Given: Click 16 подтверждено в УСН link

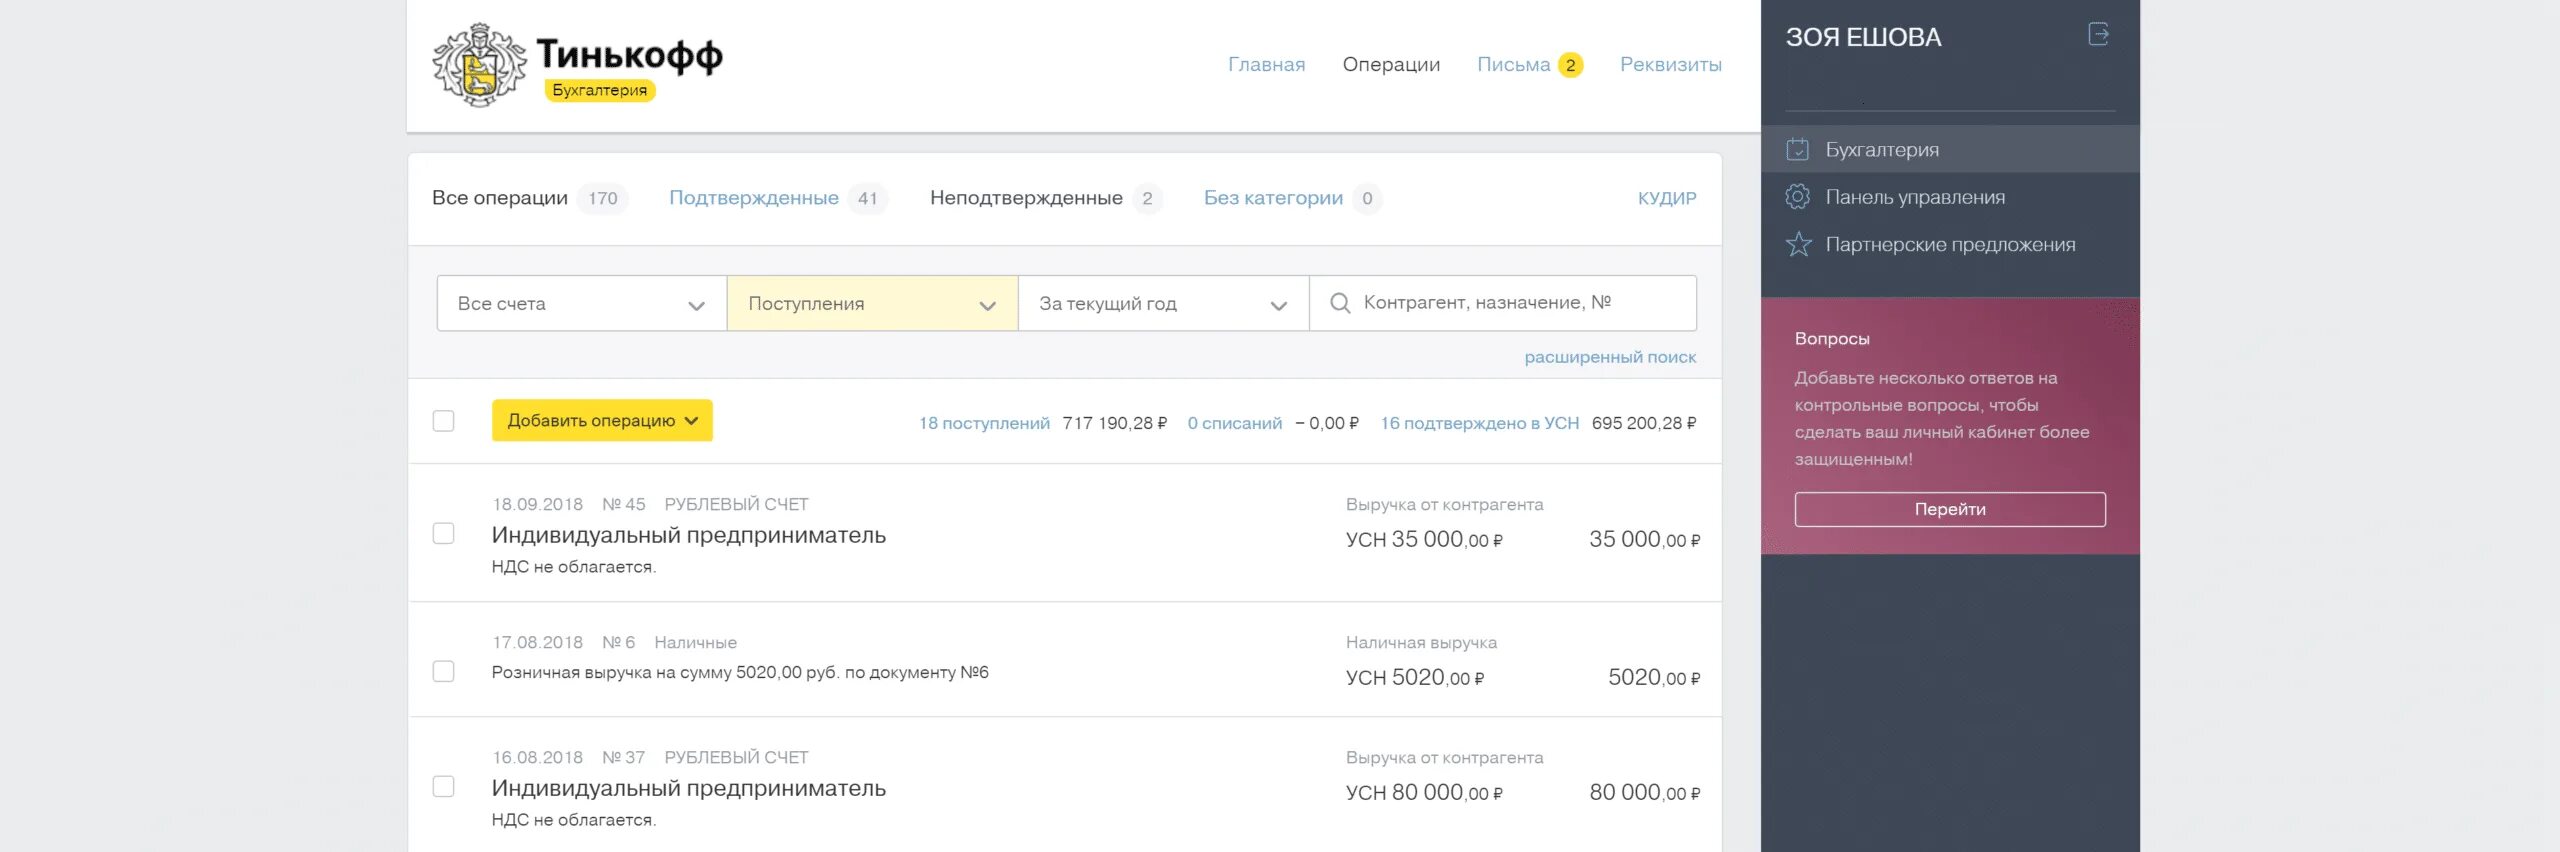Looking at the screenshot, I should (x=1480, y=423).
